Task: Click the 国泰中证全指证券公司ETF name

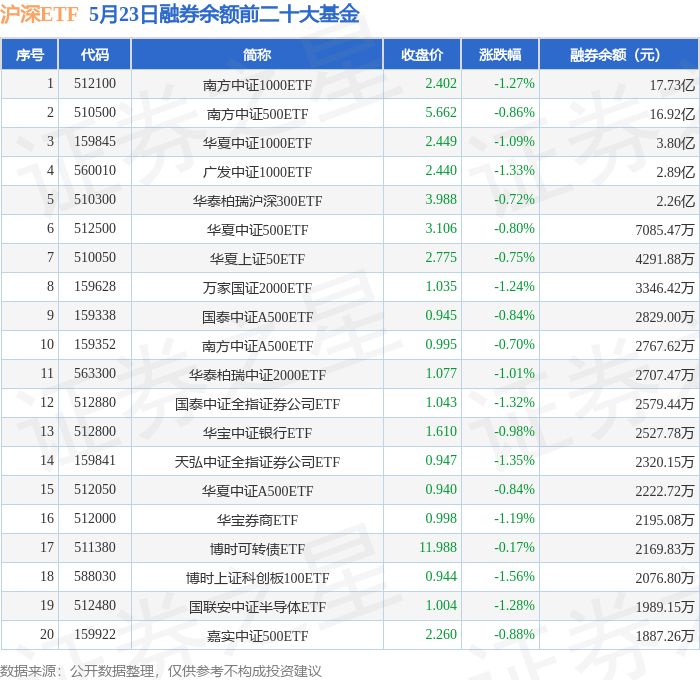Action: (257, 404)
